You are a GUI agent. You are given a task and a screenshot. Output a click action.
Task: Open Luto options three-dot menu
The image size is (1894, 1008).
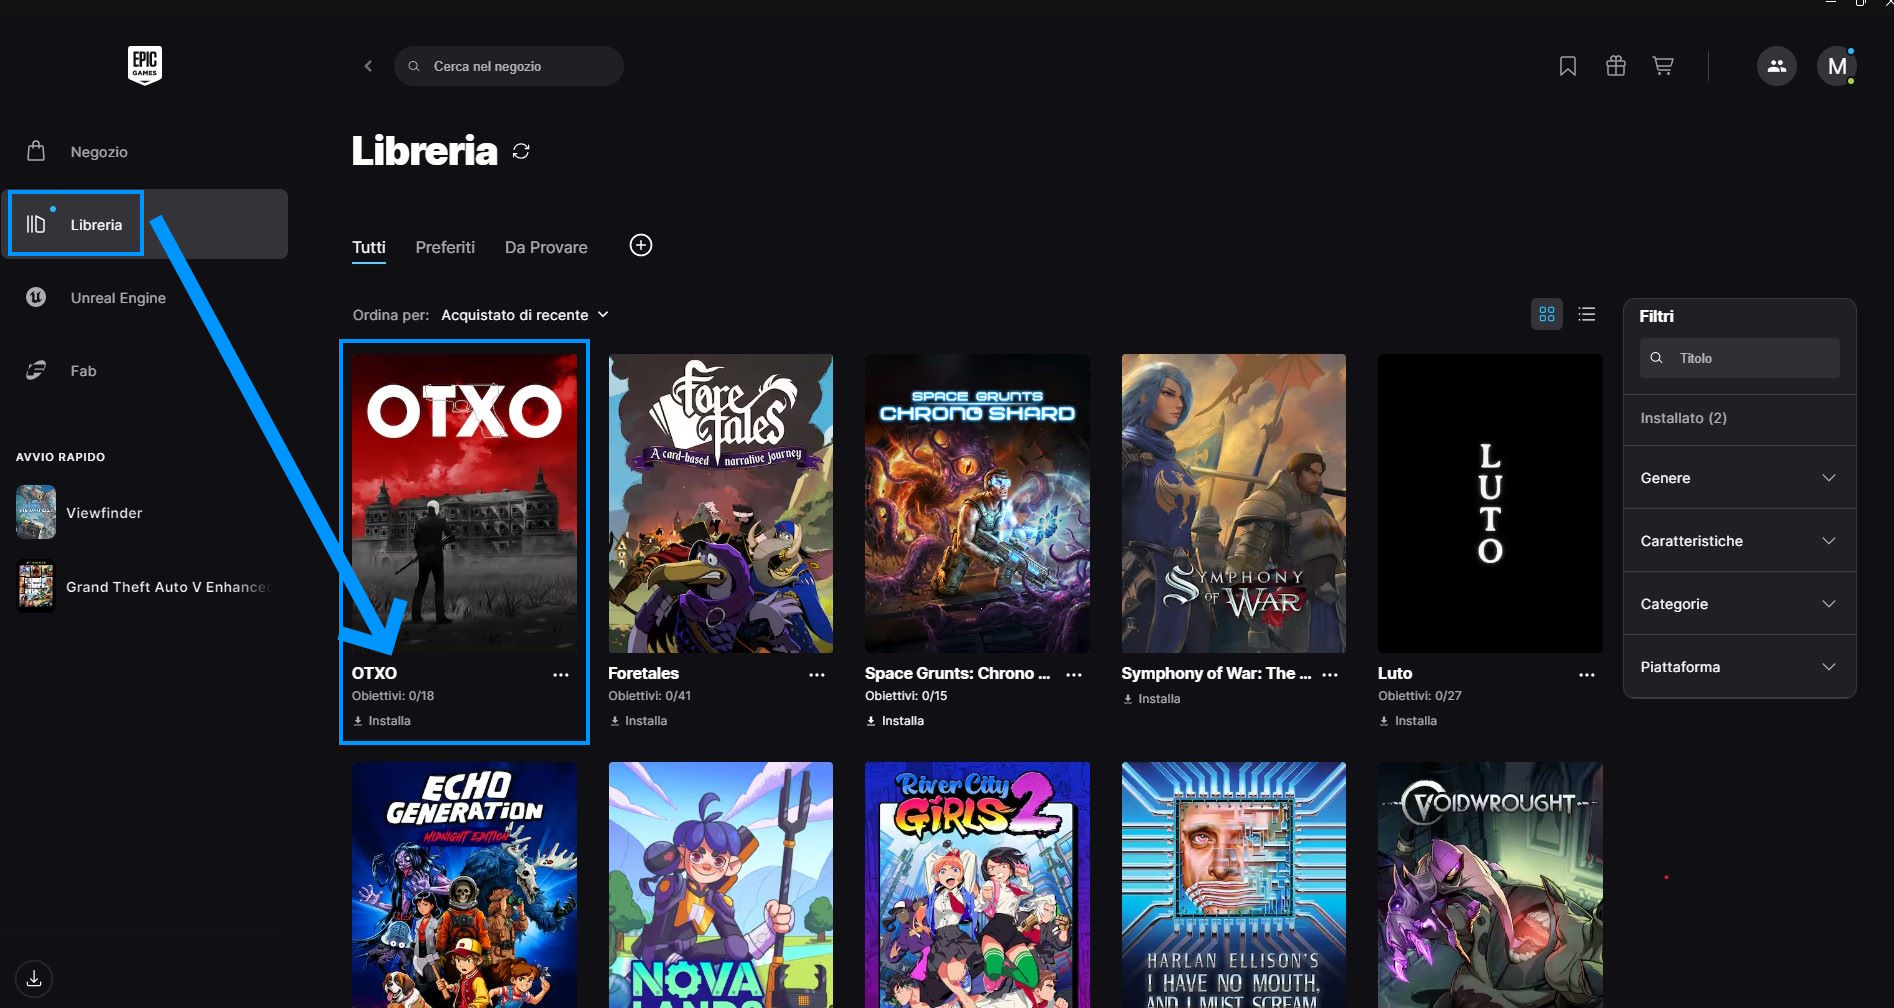[1587, 675]
